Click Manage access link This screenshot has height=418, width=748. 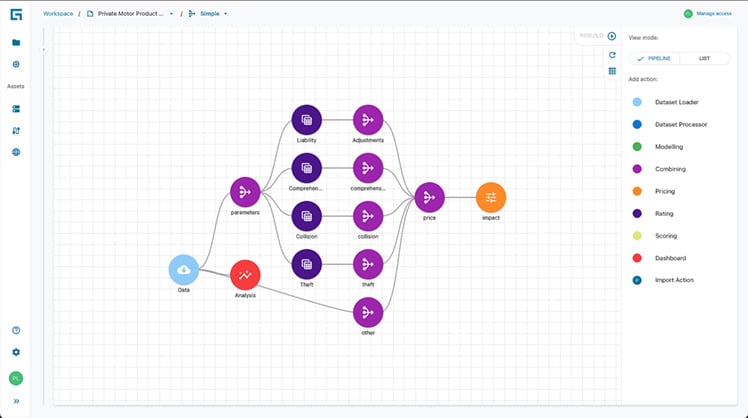[714, 14]
